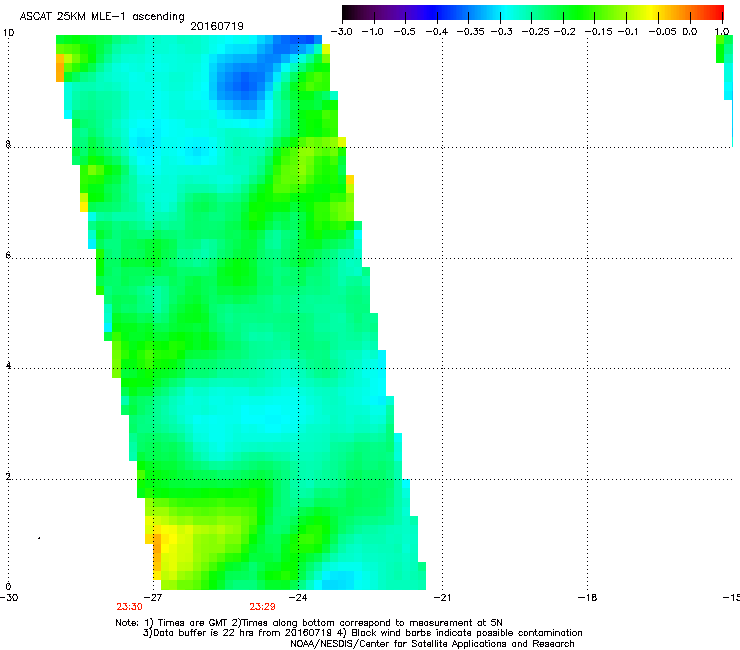This screenshot has height=650, width=740.
Task: Click the color bar label -0.5
Action: [404, 32]
